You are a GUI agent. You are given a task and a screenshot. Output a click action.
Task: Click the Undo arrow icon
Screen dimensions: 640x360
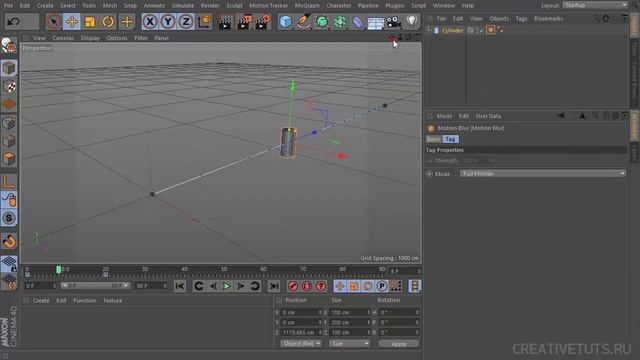click(13, 21)
